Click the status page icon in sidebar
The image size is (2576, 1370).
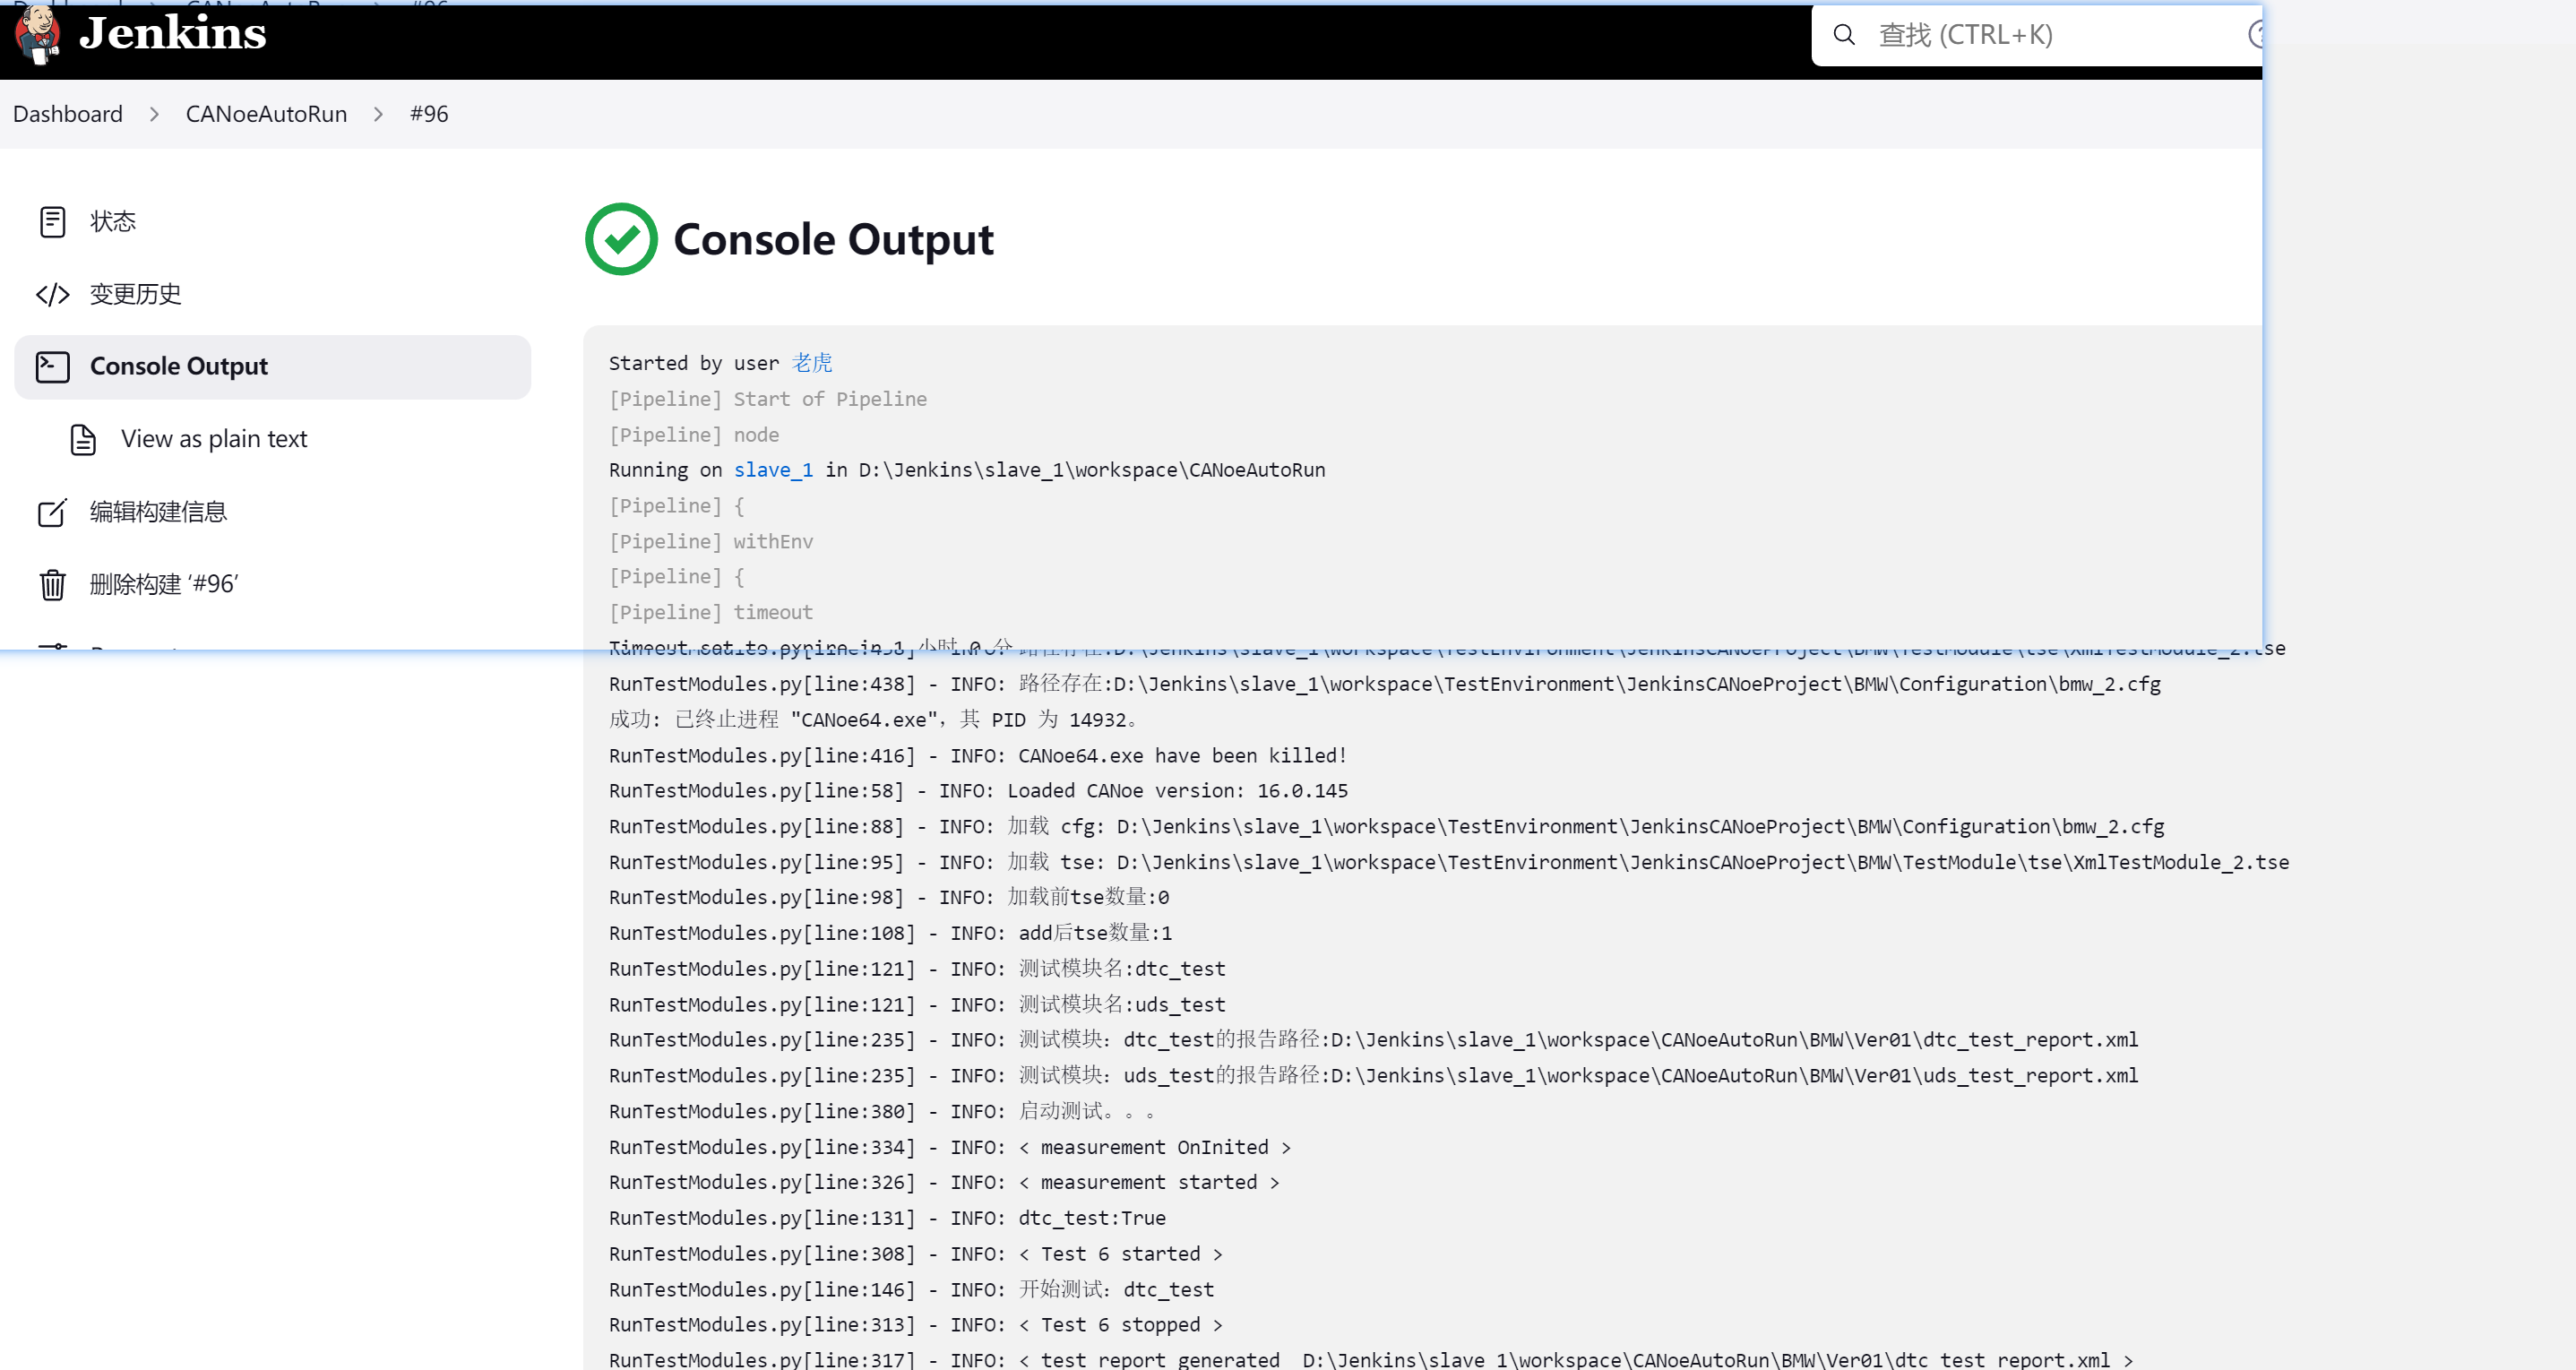(52, 222)
